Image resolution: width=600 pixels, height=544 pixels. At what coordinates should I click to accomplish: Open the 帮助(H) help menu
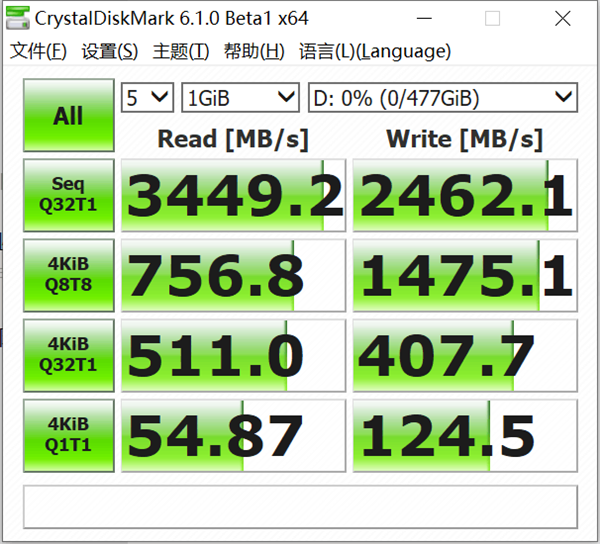[254, 52]
